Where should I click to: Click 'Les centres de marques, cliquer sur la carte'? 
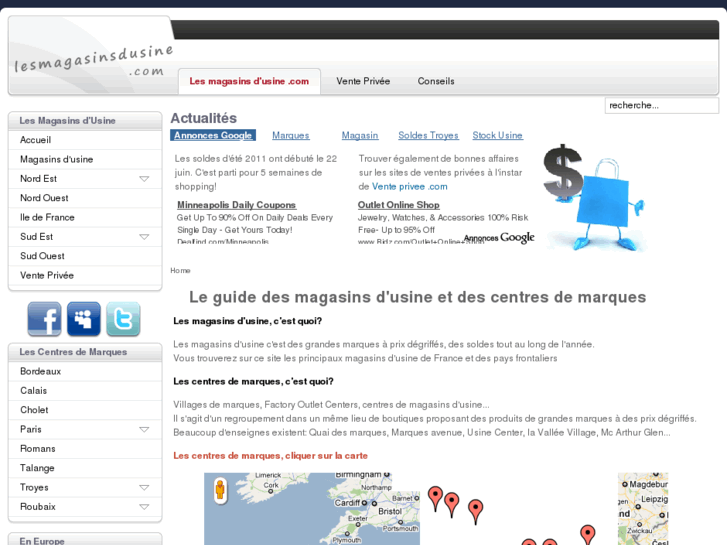coord(270,456)
